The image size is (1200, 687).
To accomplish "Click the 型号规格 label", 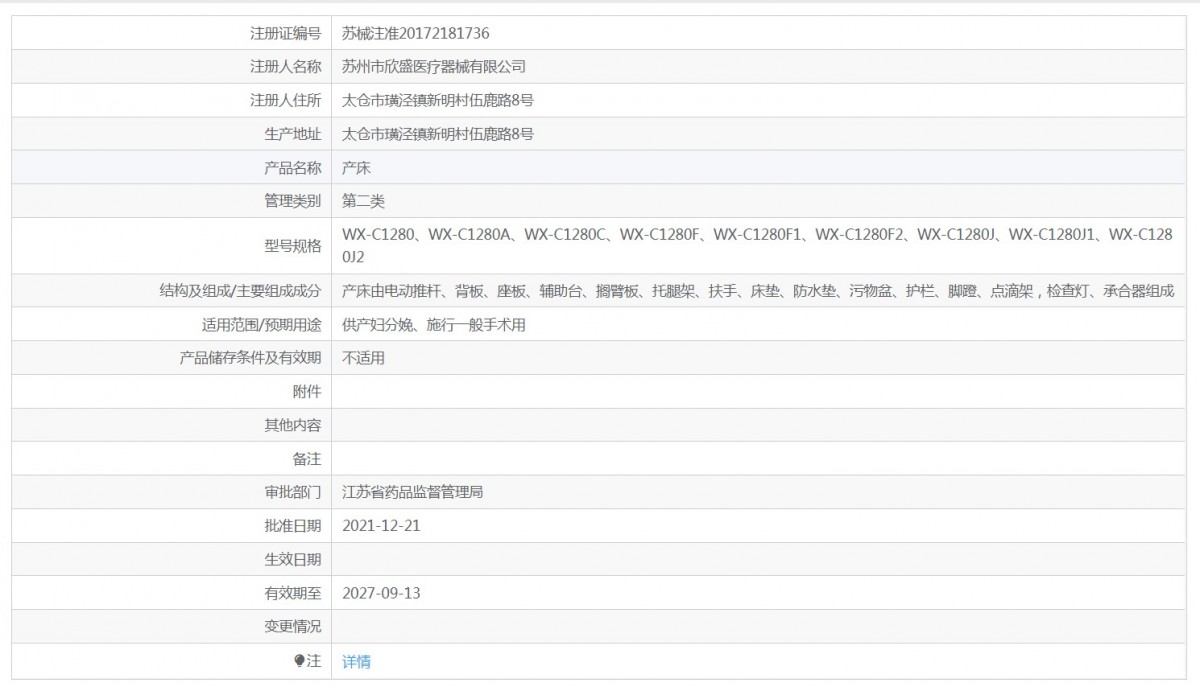I will pos(292,246).
